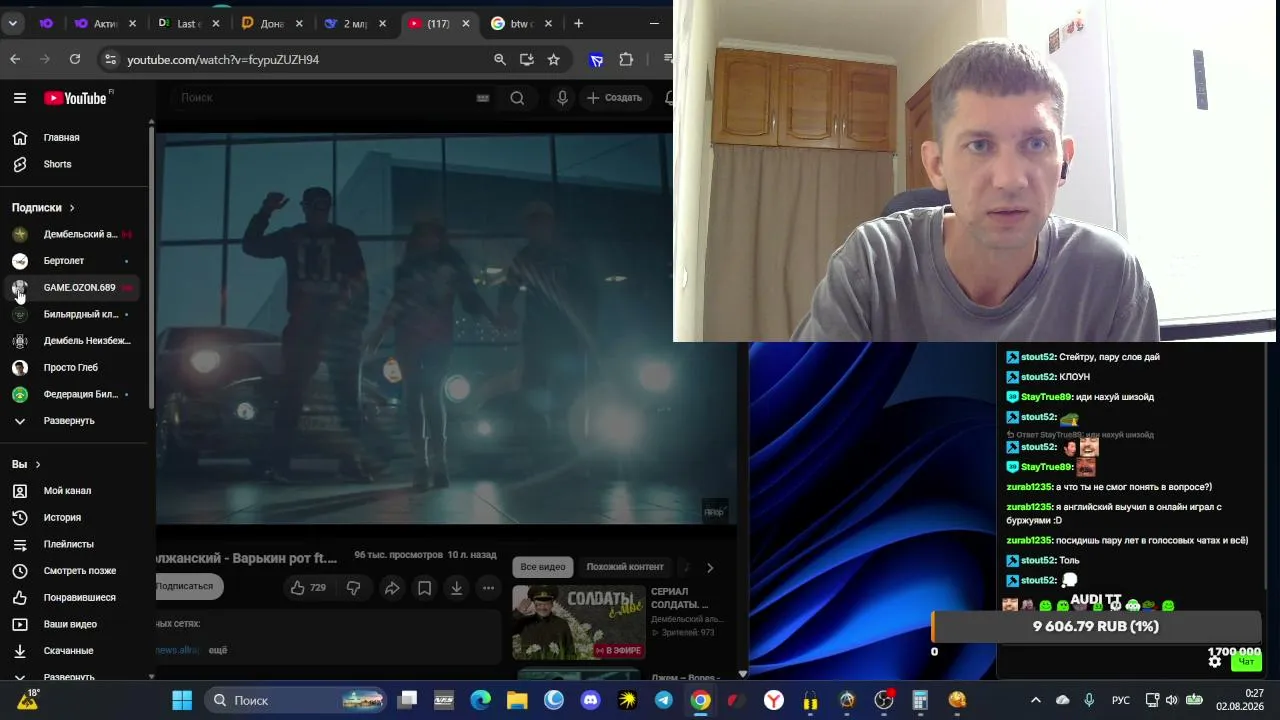Open File Explorer from the taskbar
This screenshot has width=1280, height=720.
click(517, 700)
